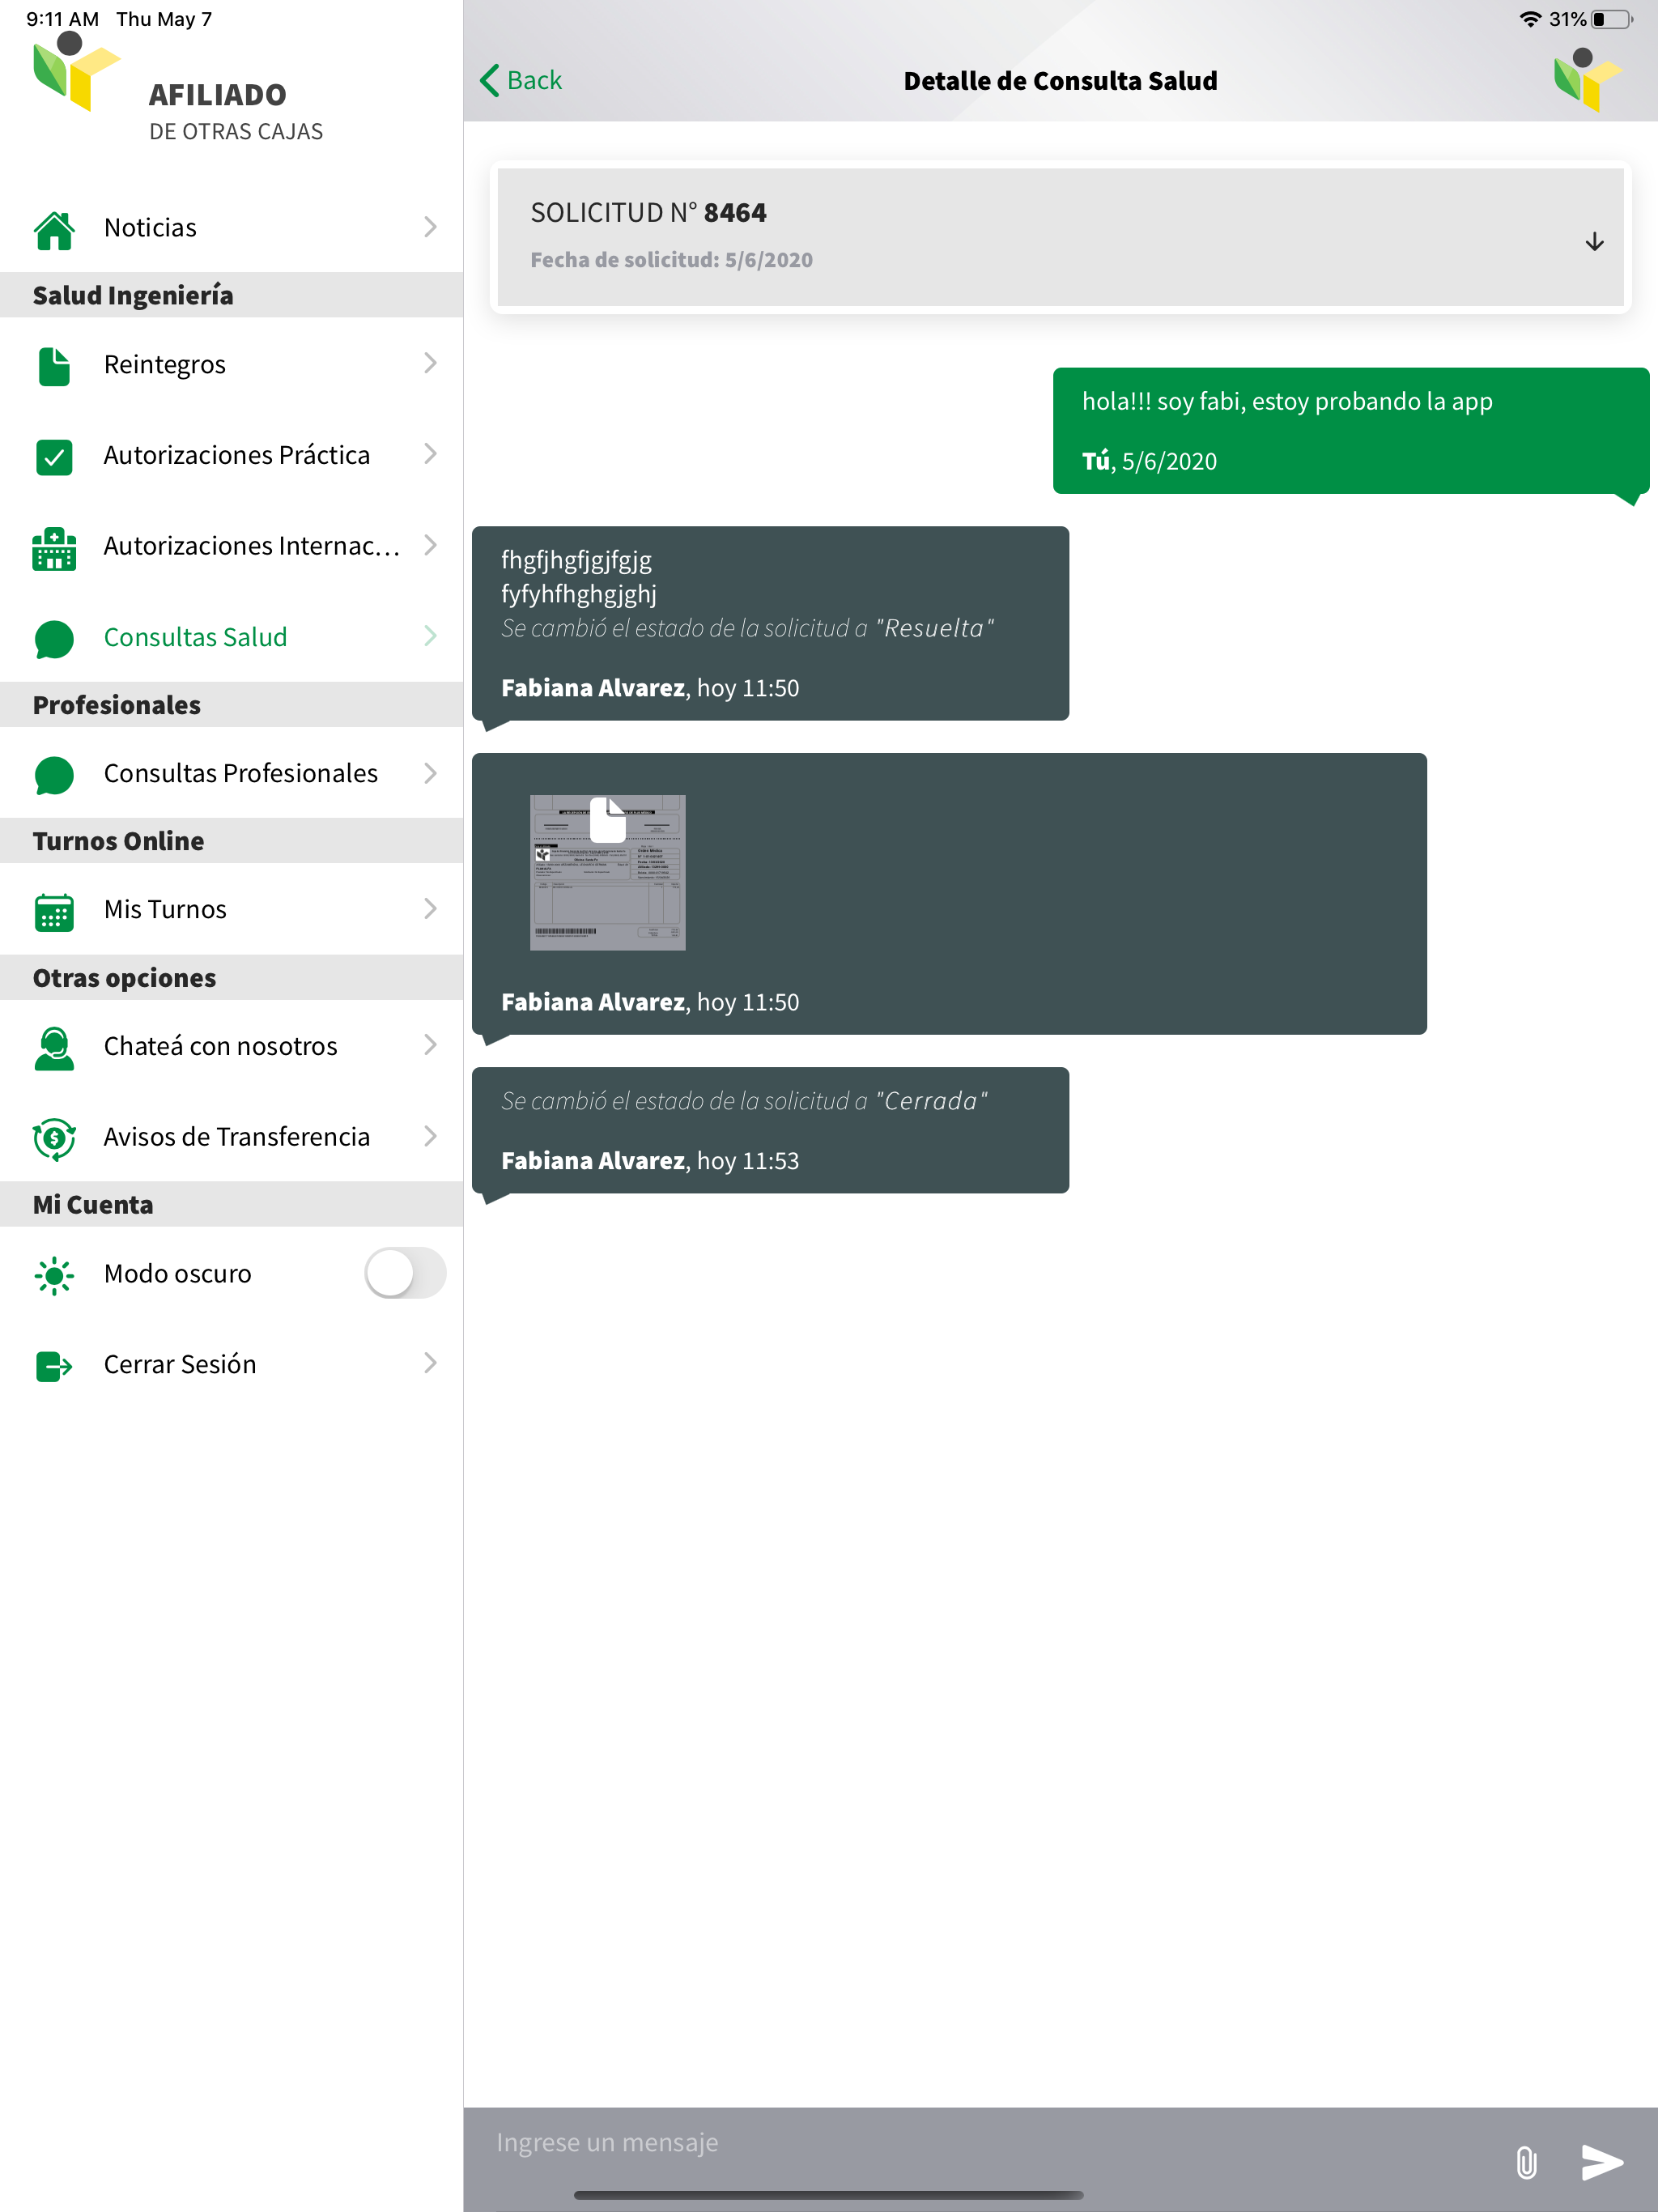Viewport: 1658px width, 2212px height.
Task: Click the Consultas Profesionales chat bubble icon
Action: click(54, 775)
